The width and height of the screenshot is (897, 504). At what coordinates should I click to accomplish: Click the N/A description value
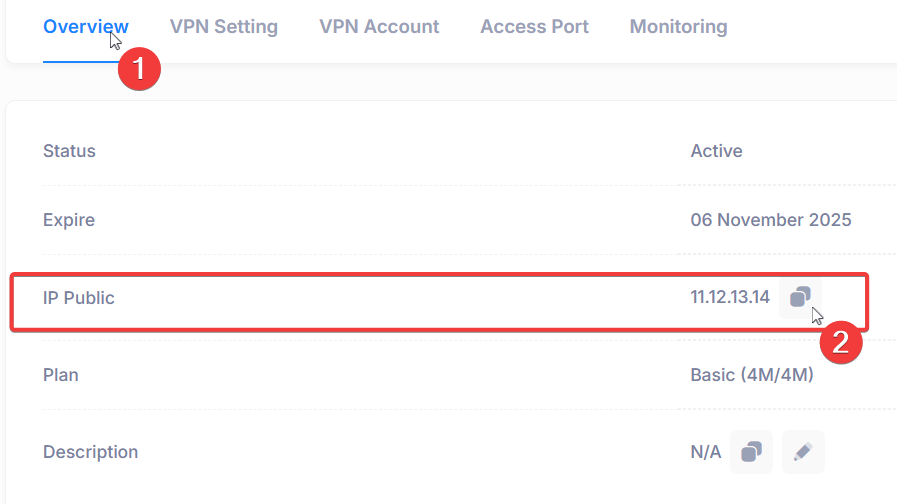tap(706, 453)
